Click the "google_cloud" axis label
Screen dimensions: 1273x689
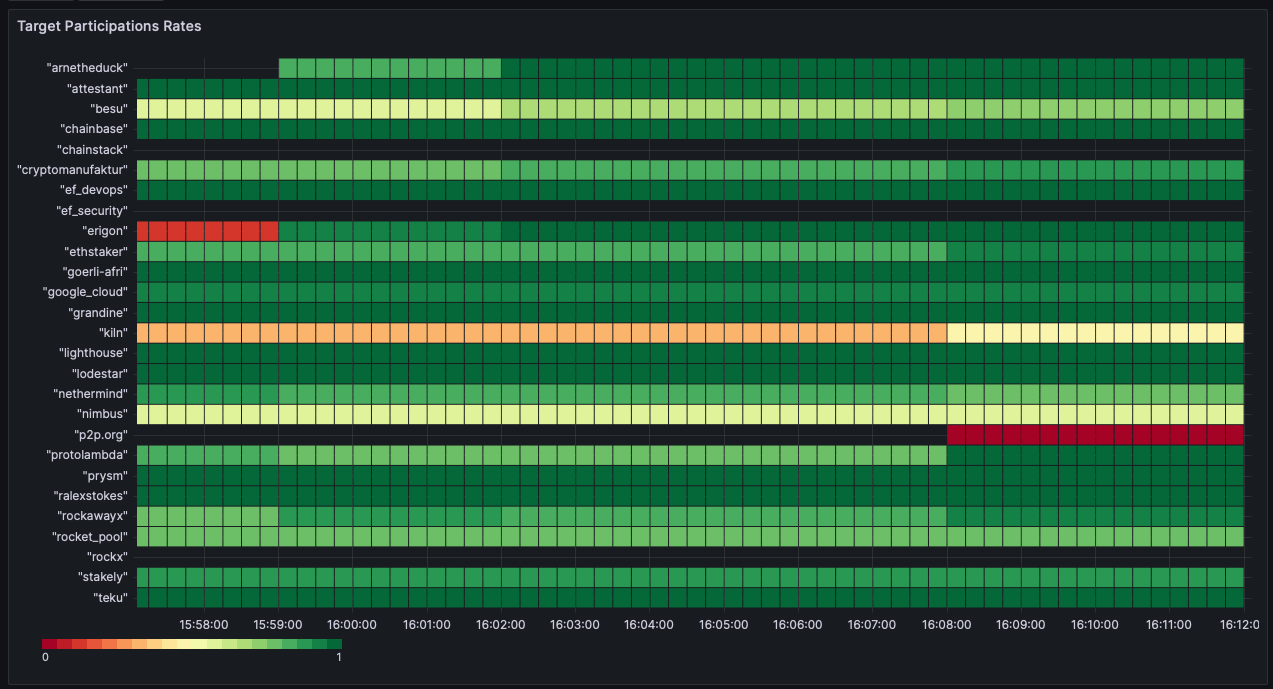[x=86, y=292]
